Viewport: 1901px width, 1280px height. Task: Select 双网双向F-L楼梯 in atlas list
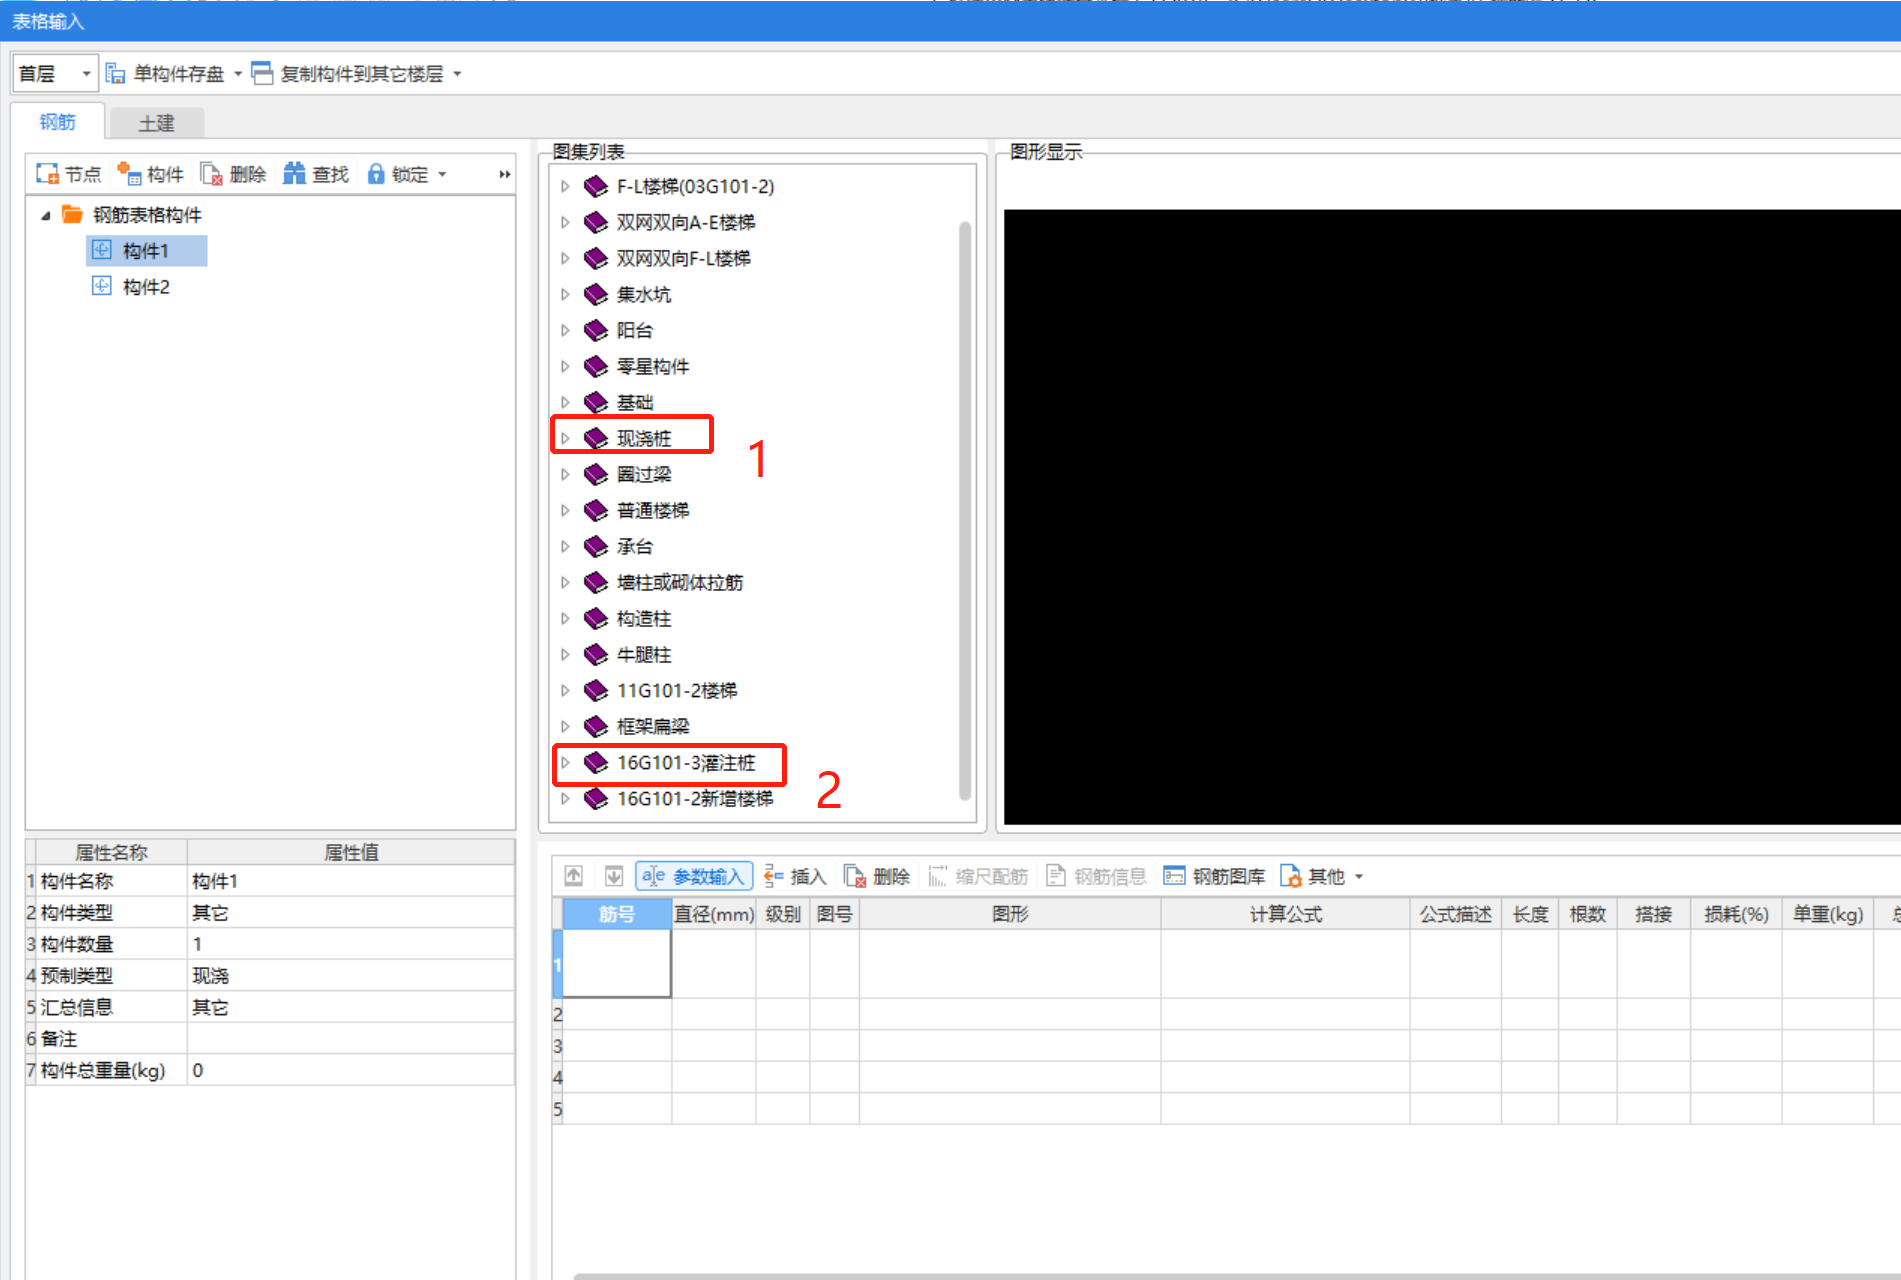[x=683, y=258]
